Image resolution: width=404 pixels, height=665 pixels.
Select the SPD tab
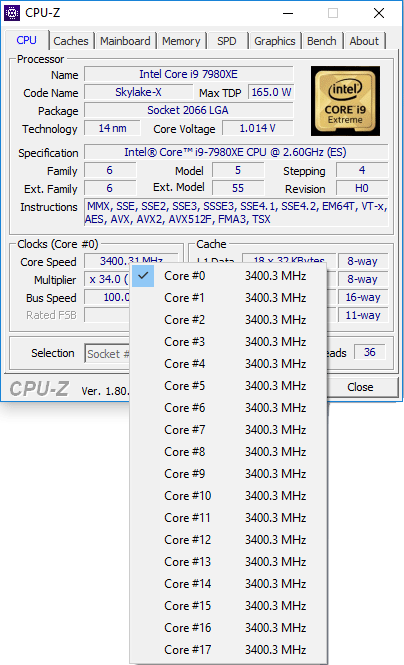pos(227,41)
